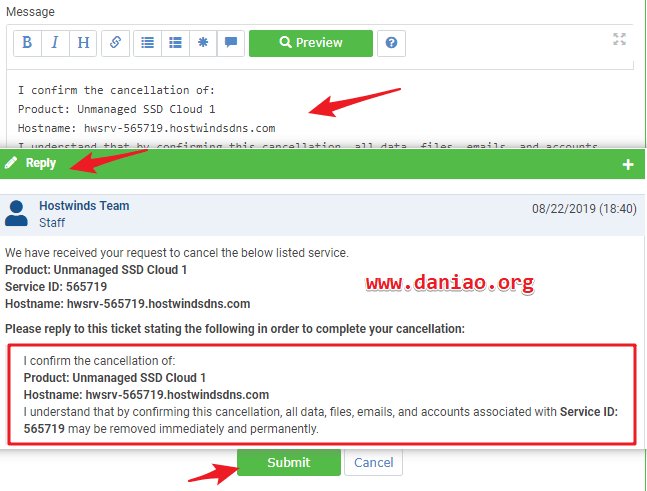Click the 'Please reply to this ticket' instruction
The image size is (647, 491).
235,329
